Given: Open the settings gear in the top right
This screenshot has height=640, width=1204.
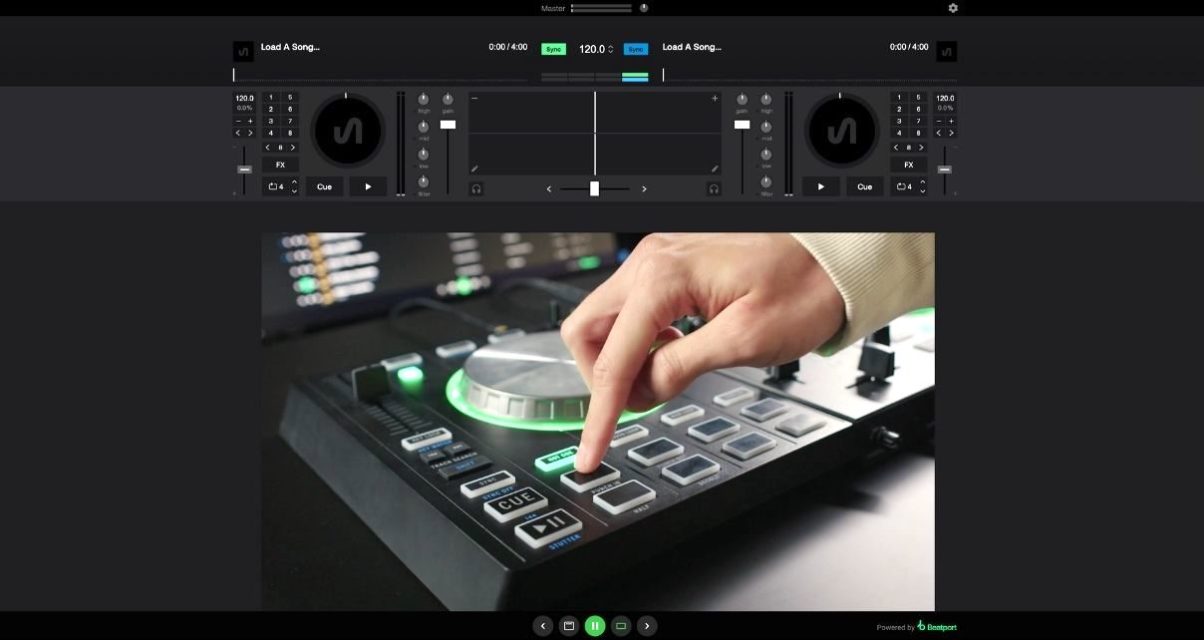Looking at the screenshot, I should (x=952, y=8).
